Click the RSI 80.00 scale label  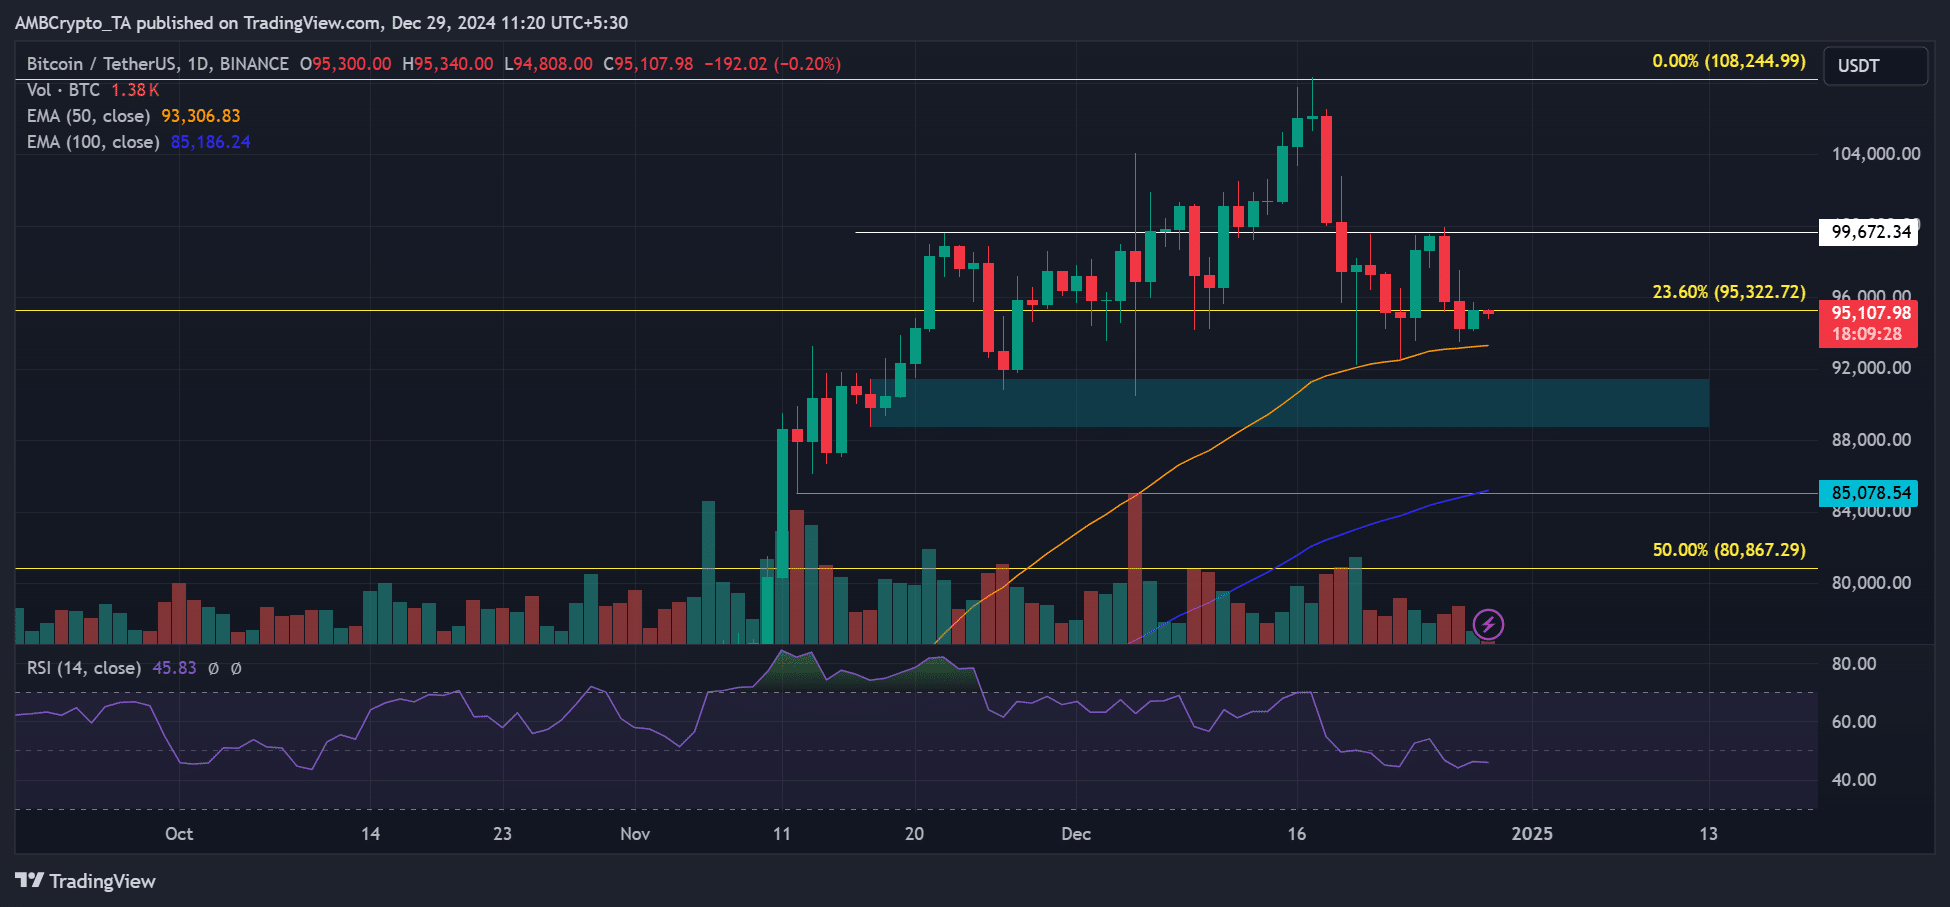1854,664
